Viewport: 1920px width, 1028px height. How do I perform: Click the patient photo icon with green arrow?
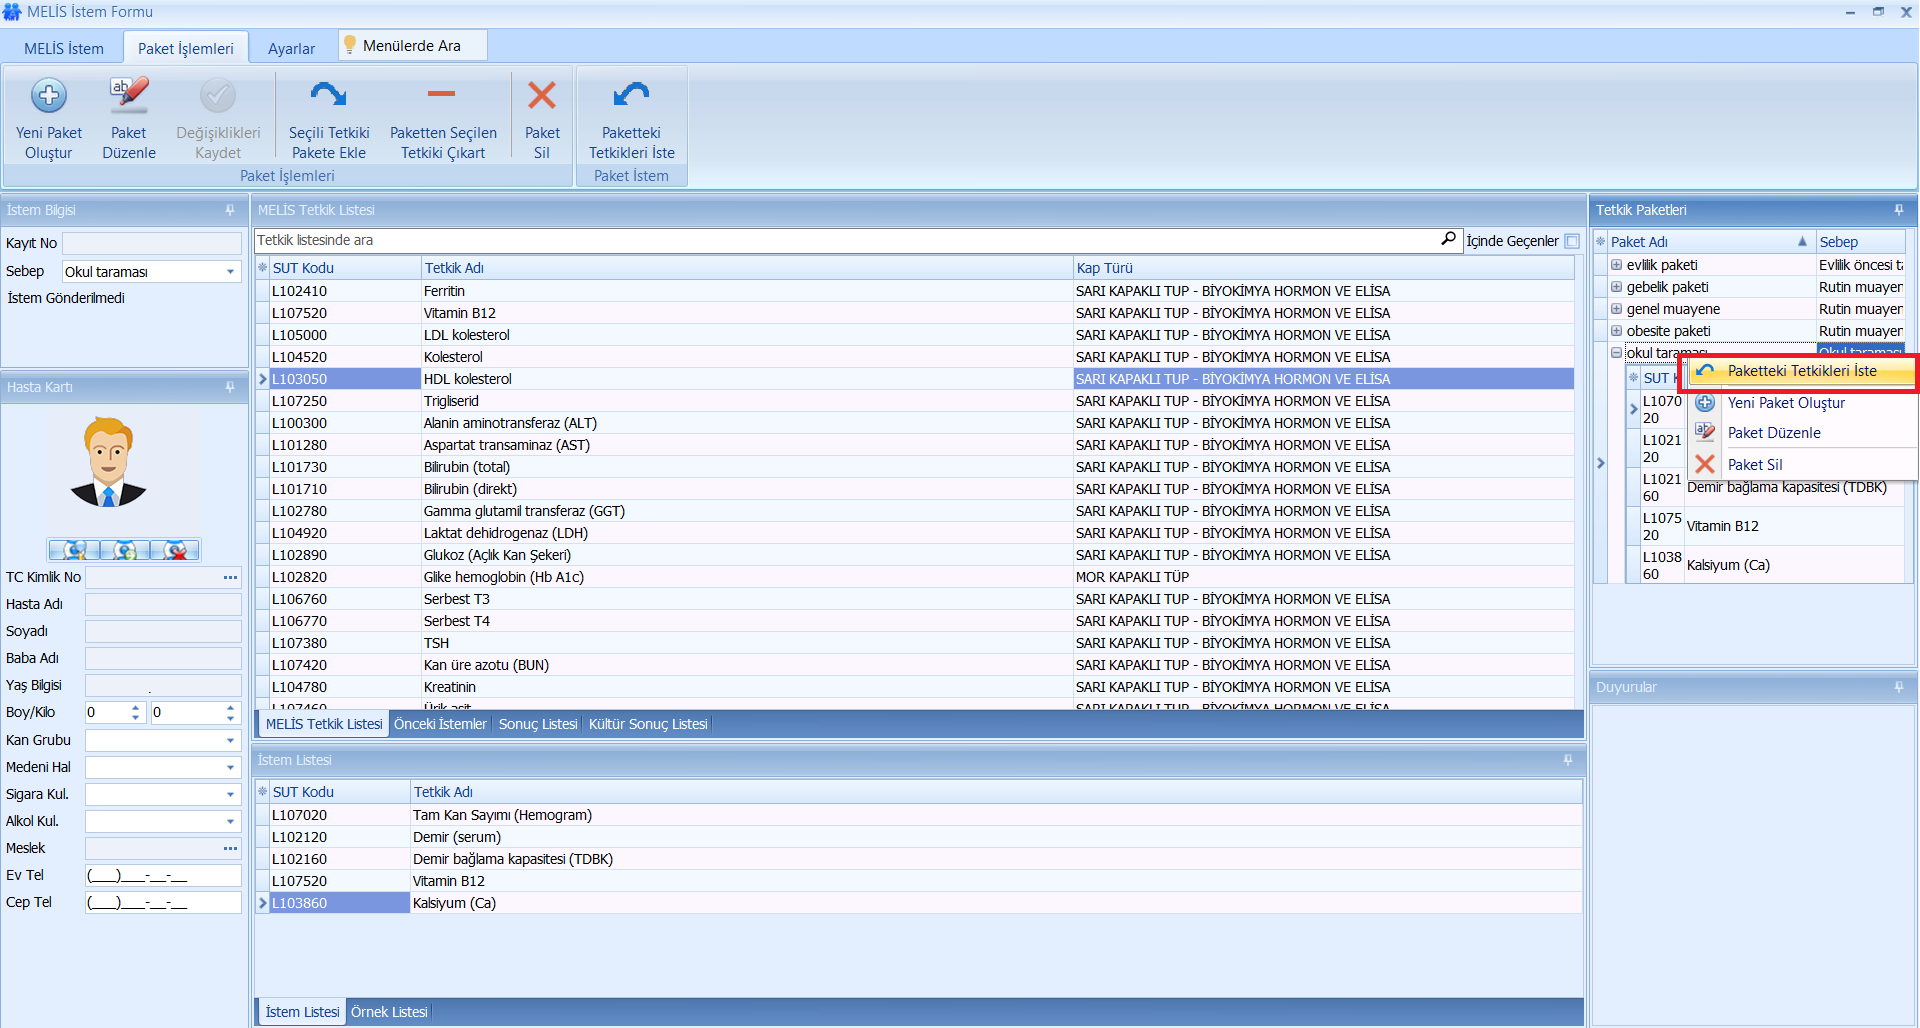(124, 550)
